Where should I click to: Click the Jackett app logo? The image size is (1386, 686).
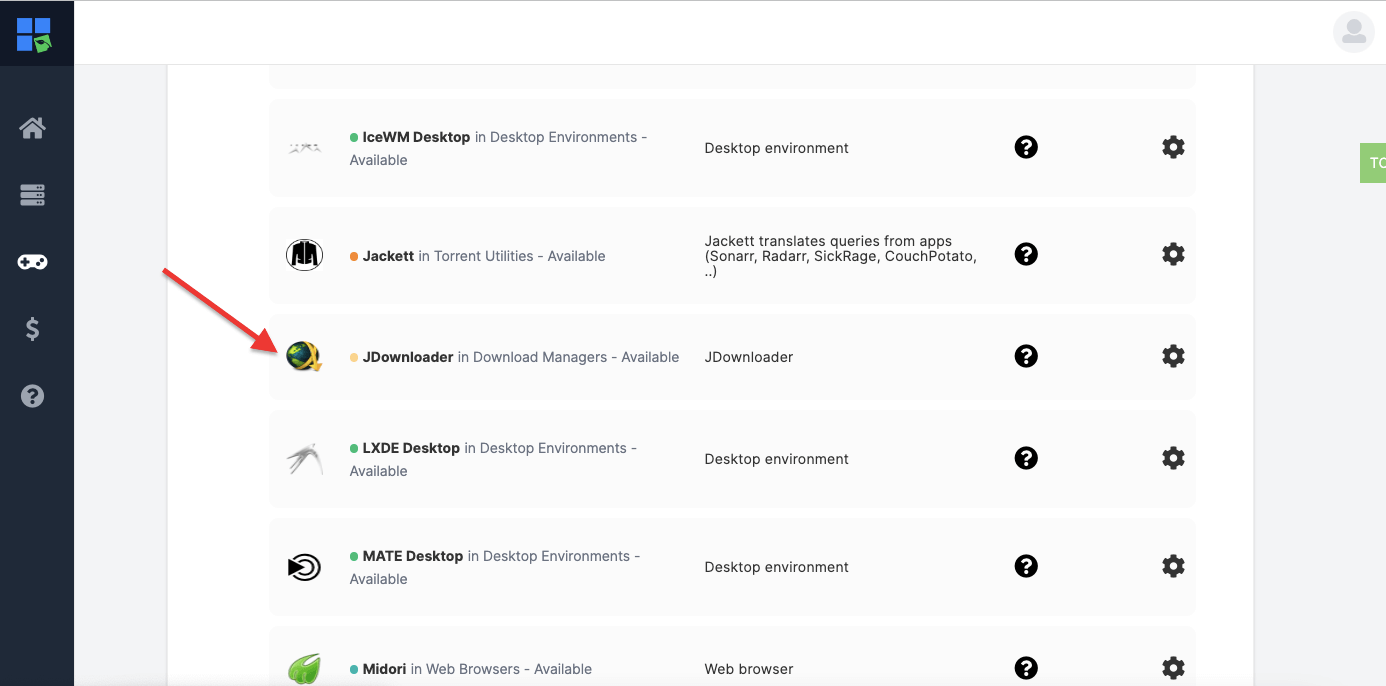pos(305,254)
